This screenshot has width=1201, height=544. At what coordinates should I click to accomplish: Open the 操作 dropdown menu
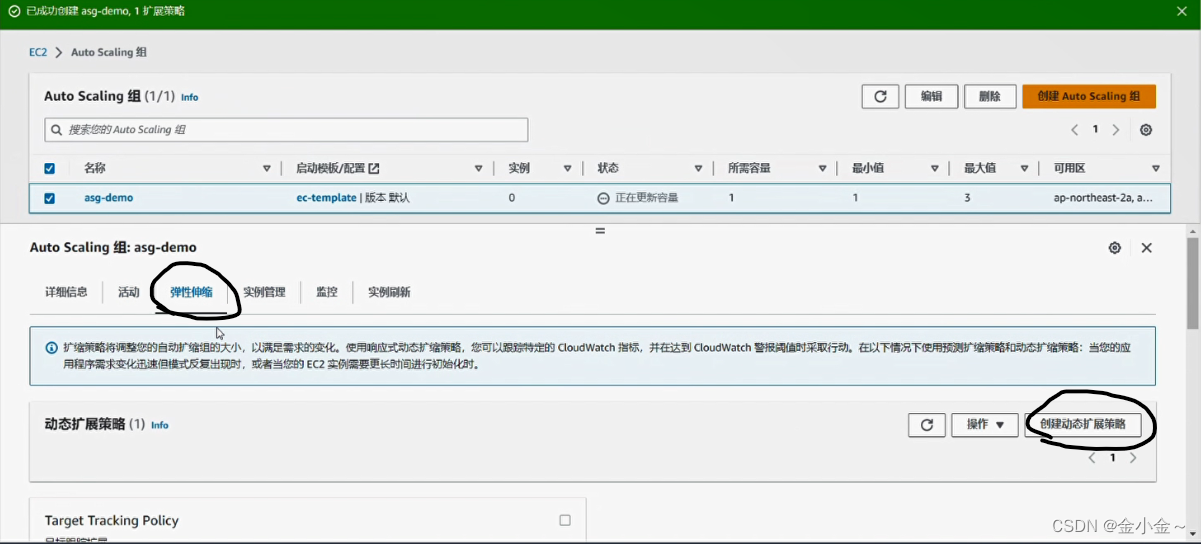[985, 425]
